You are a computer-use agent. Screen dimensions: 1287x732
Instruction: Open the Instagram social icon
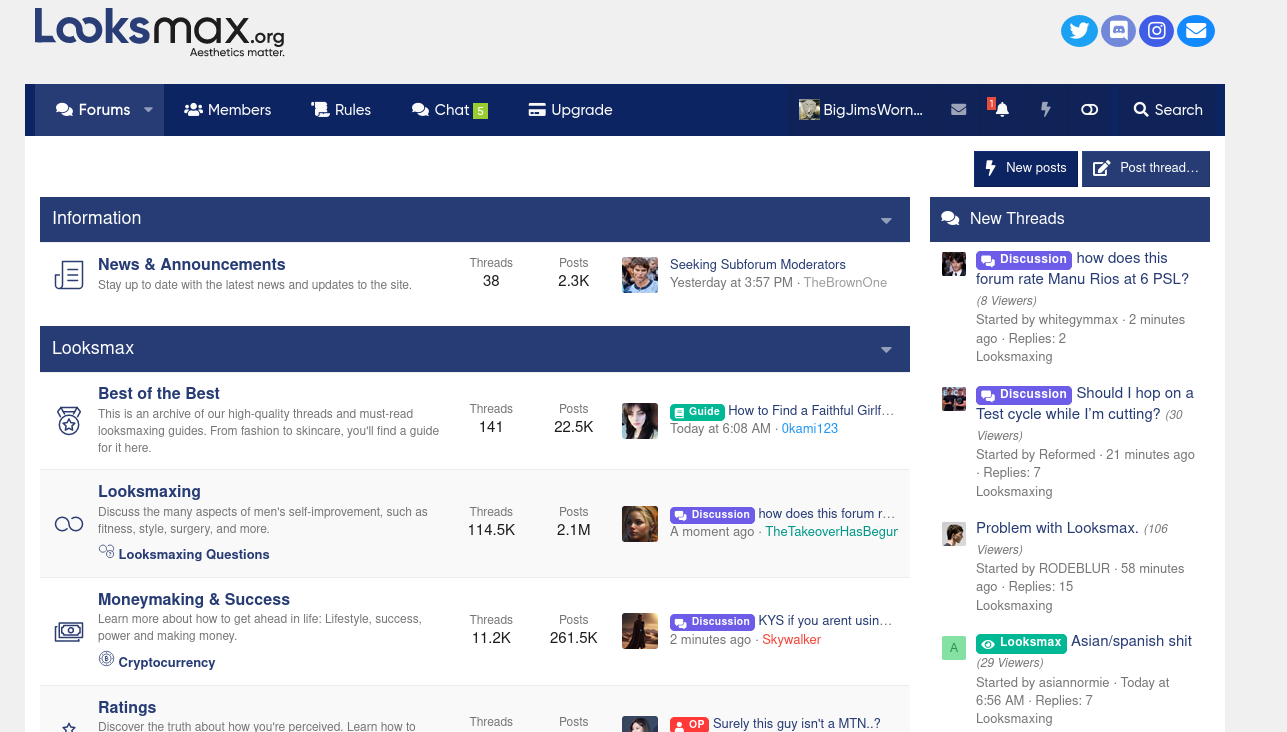tap(1157, 31)
